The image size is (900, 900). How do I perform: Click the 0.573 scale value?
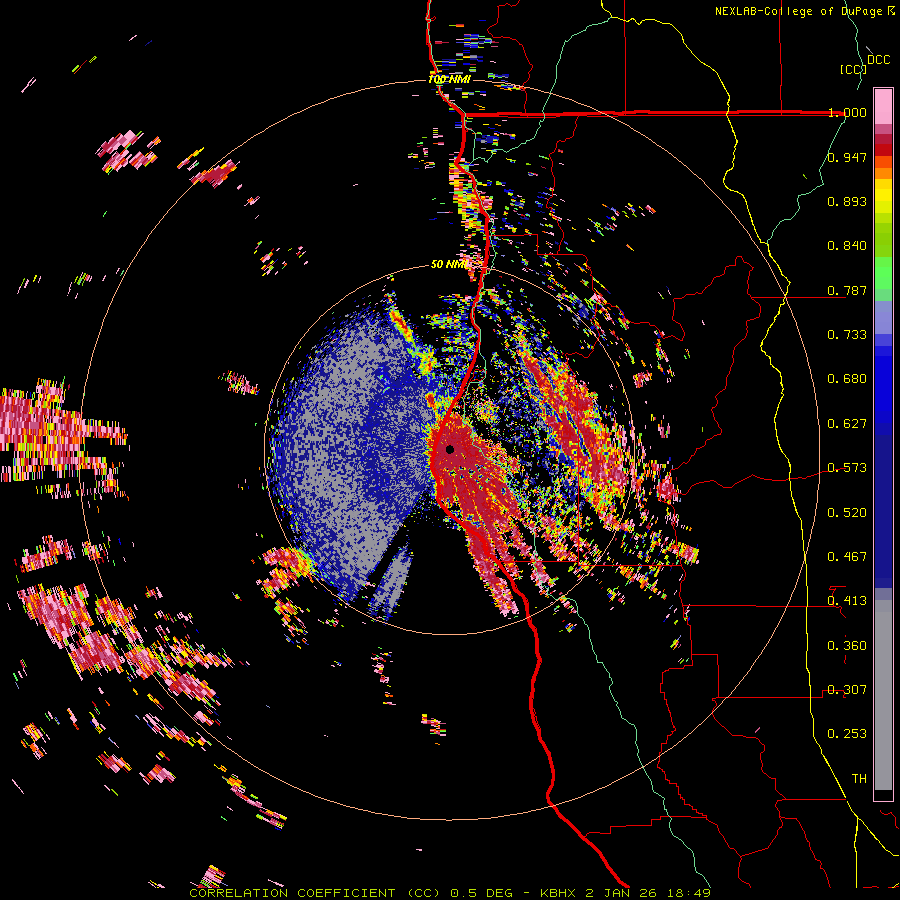pyautogui.click(x=847, y=468)
